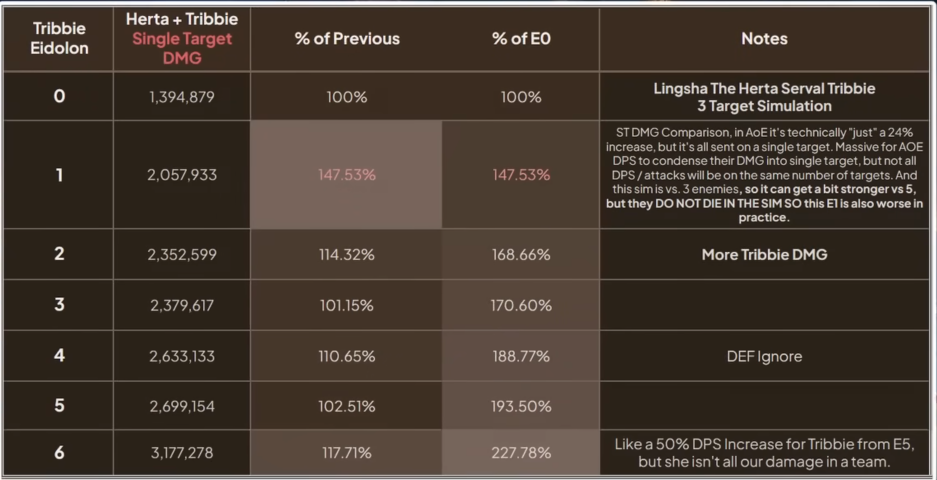Select Eidolon 3 row label
937x480 pixels.
click(x=59, y=305)
